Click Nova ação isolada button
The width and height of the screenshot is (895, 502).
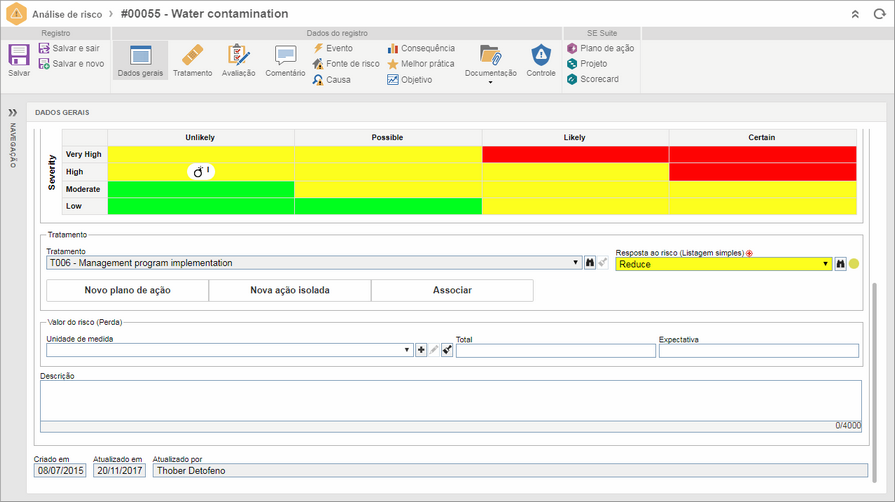[x=290, y=290]
